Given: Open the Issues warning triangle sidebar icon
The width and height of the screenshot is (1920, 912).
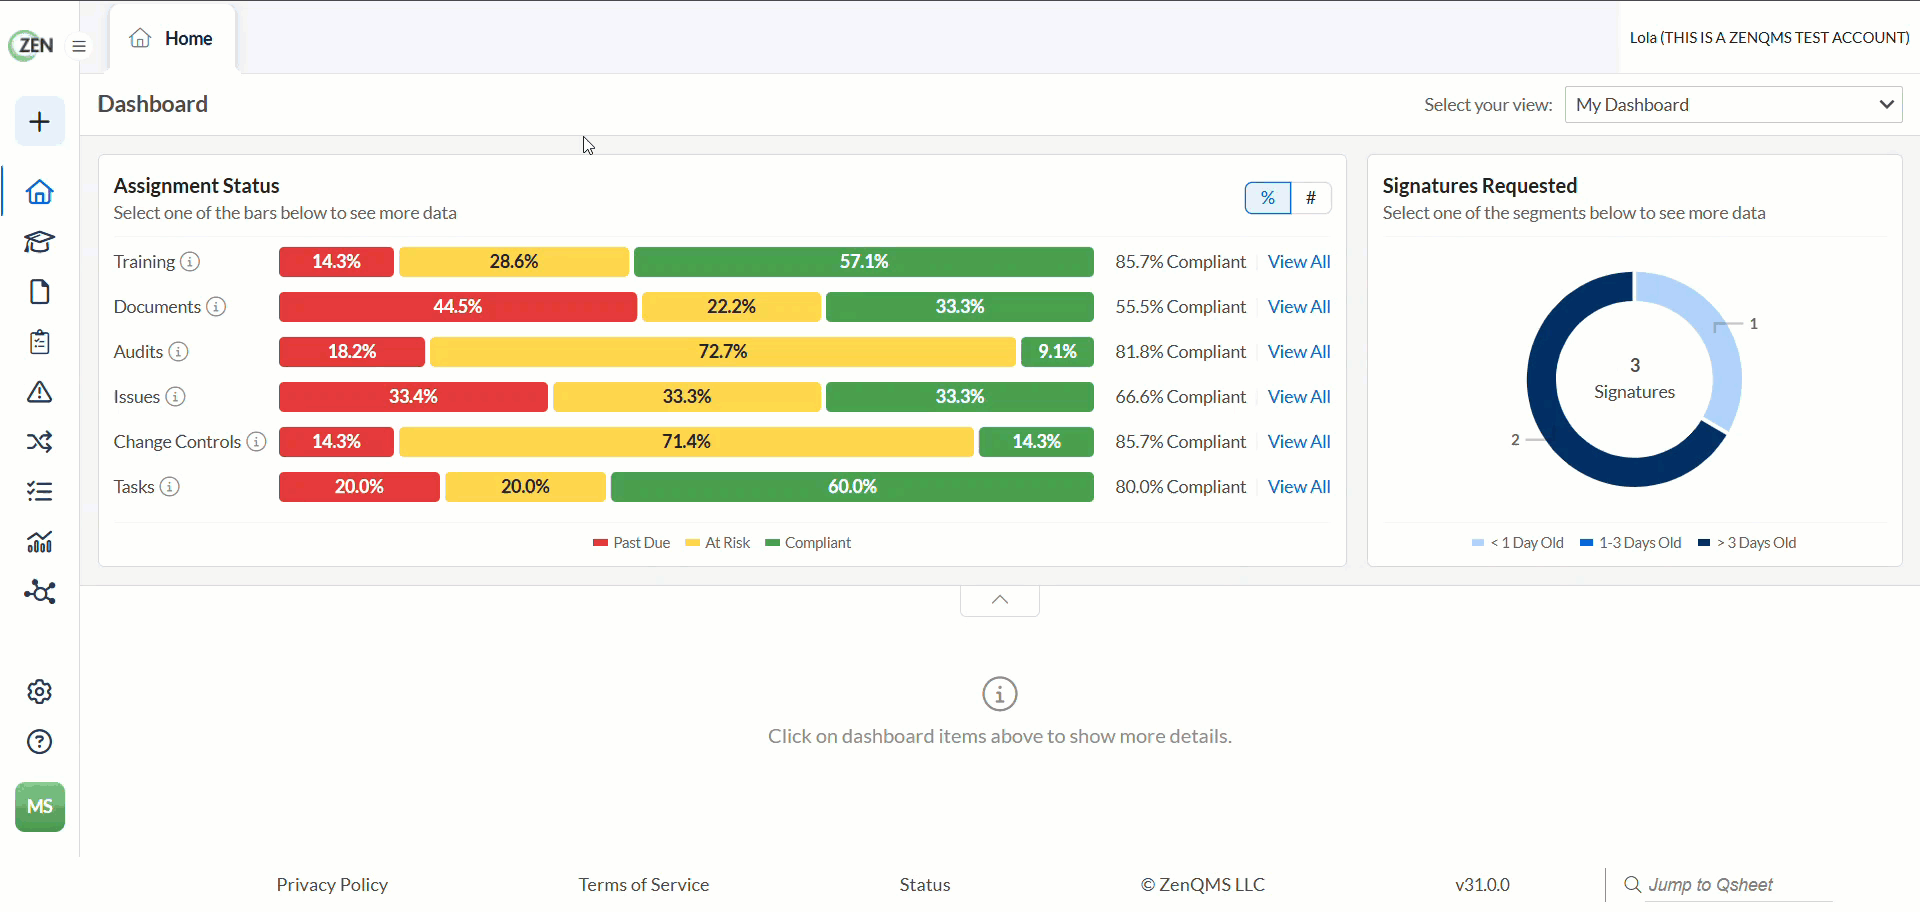Looking at the screenshot, I should coord(39,392).
